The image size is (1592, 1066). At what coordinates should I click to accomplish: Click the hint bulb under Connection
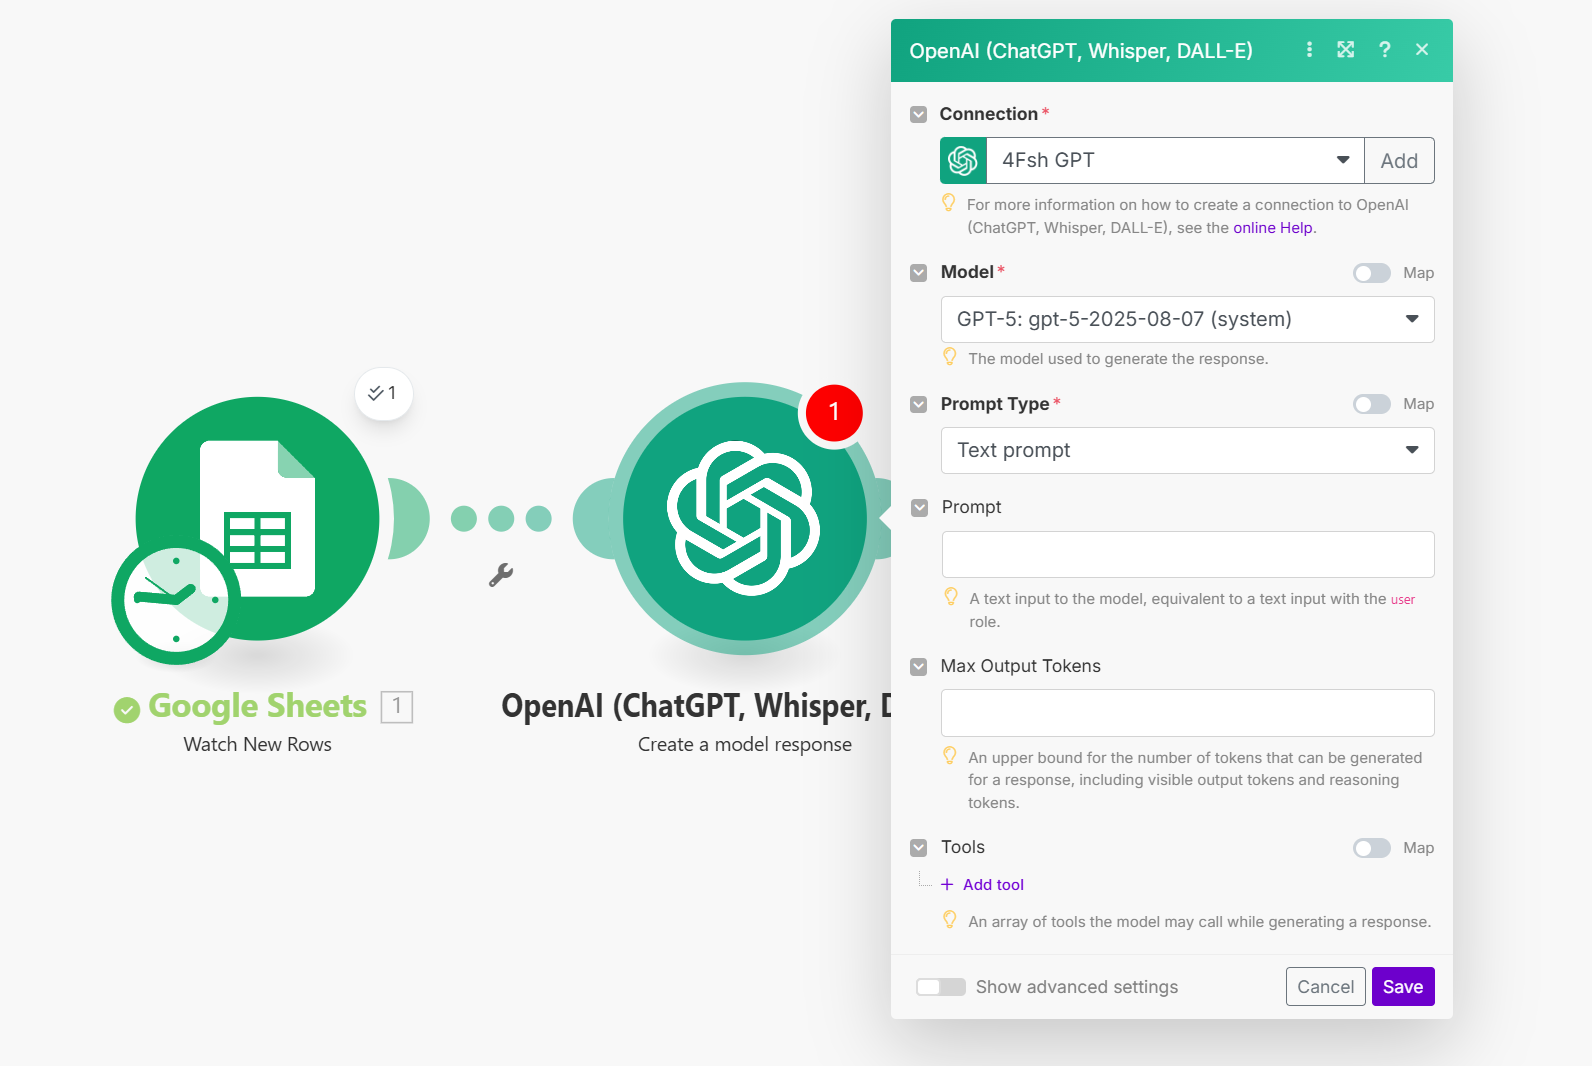[x=949, y=203]
